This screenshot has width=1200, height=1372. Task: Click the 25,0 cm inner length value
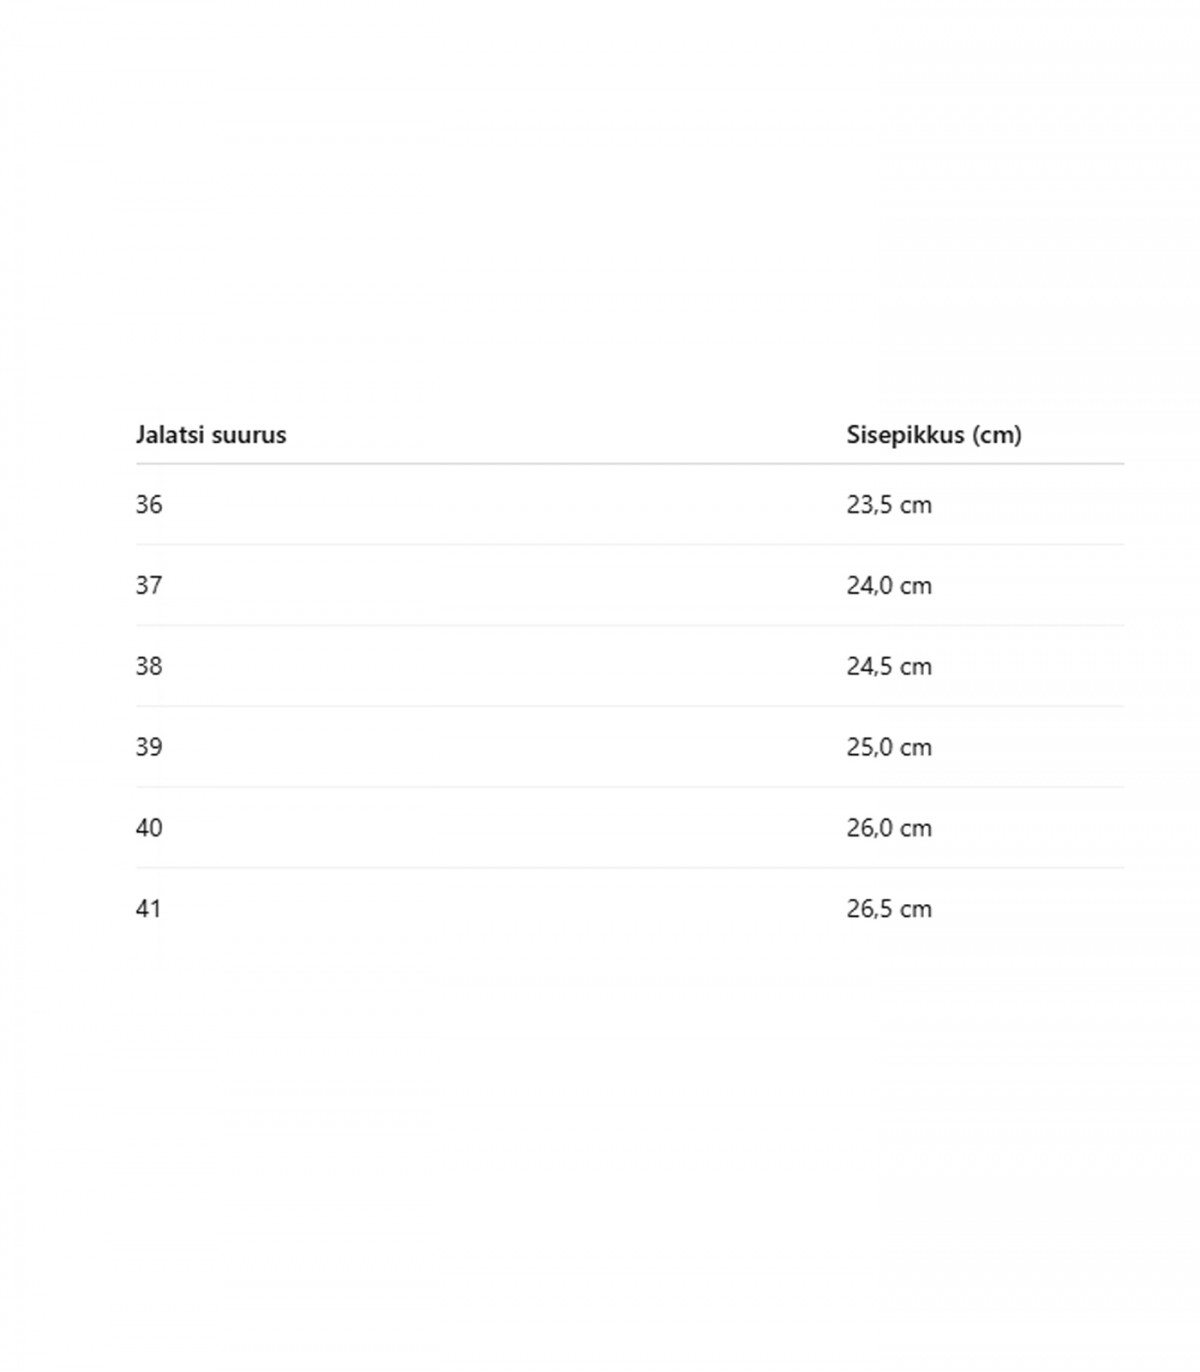(889, 748)
